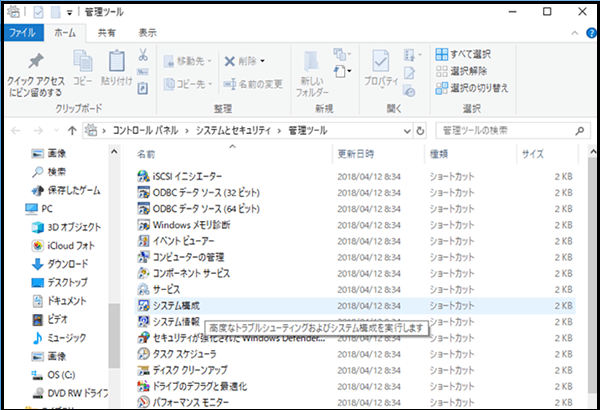
Task: Switch to the Home (ホーム) tab
Action: [65, 33]
